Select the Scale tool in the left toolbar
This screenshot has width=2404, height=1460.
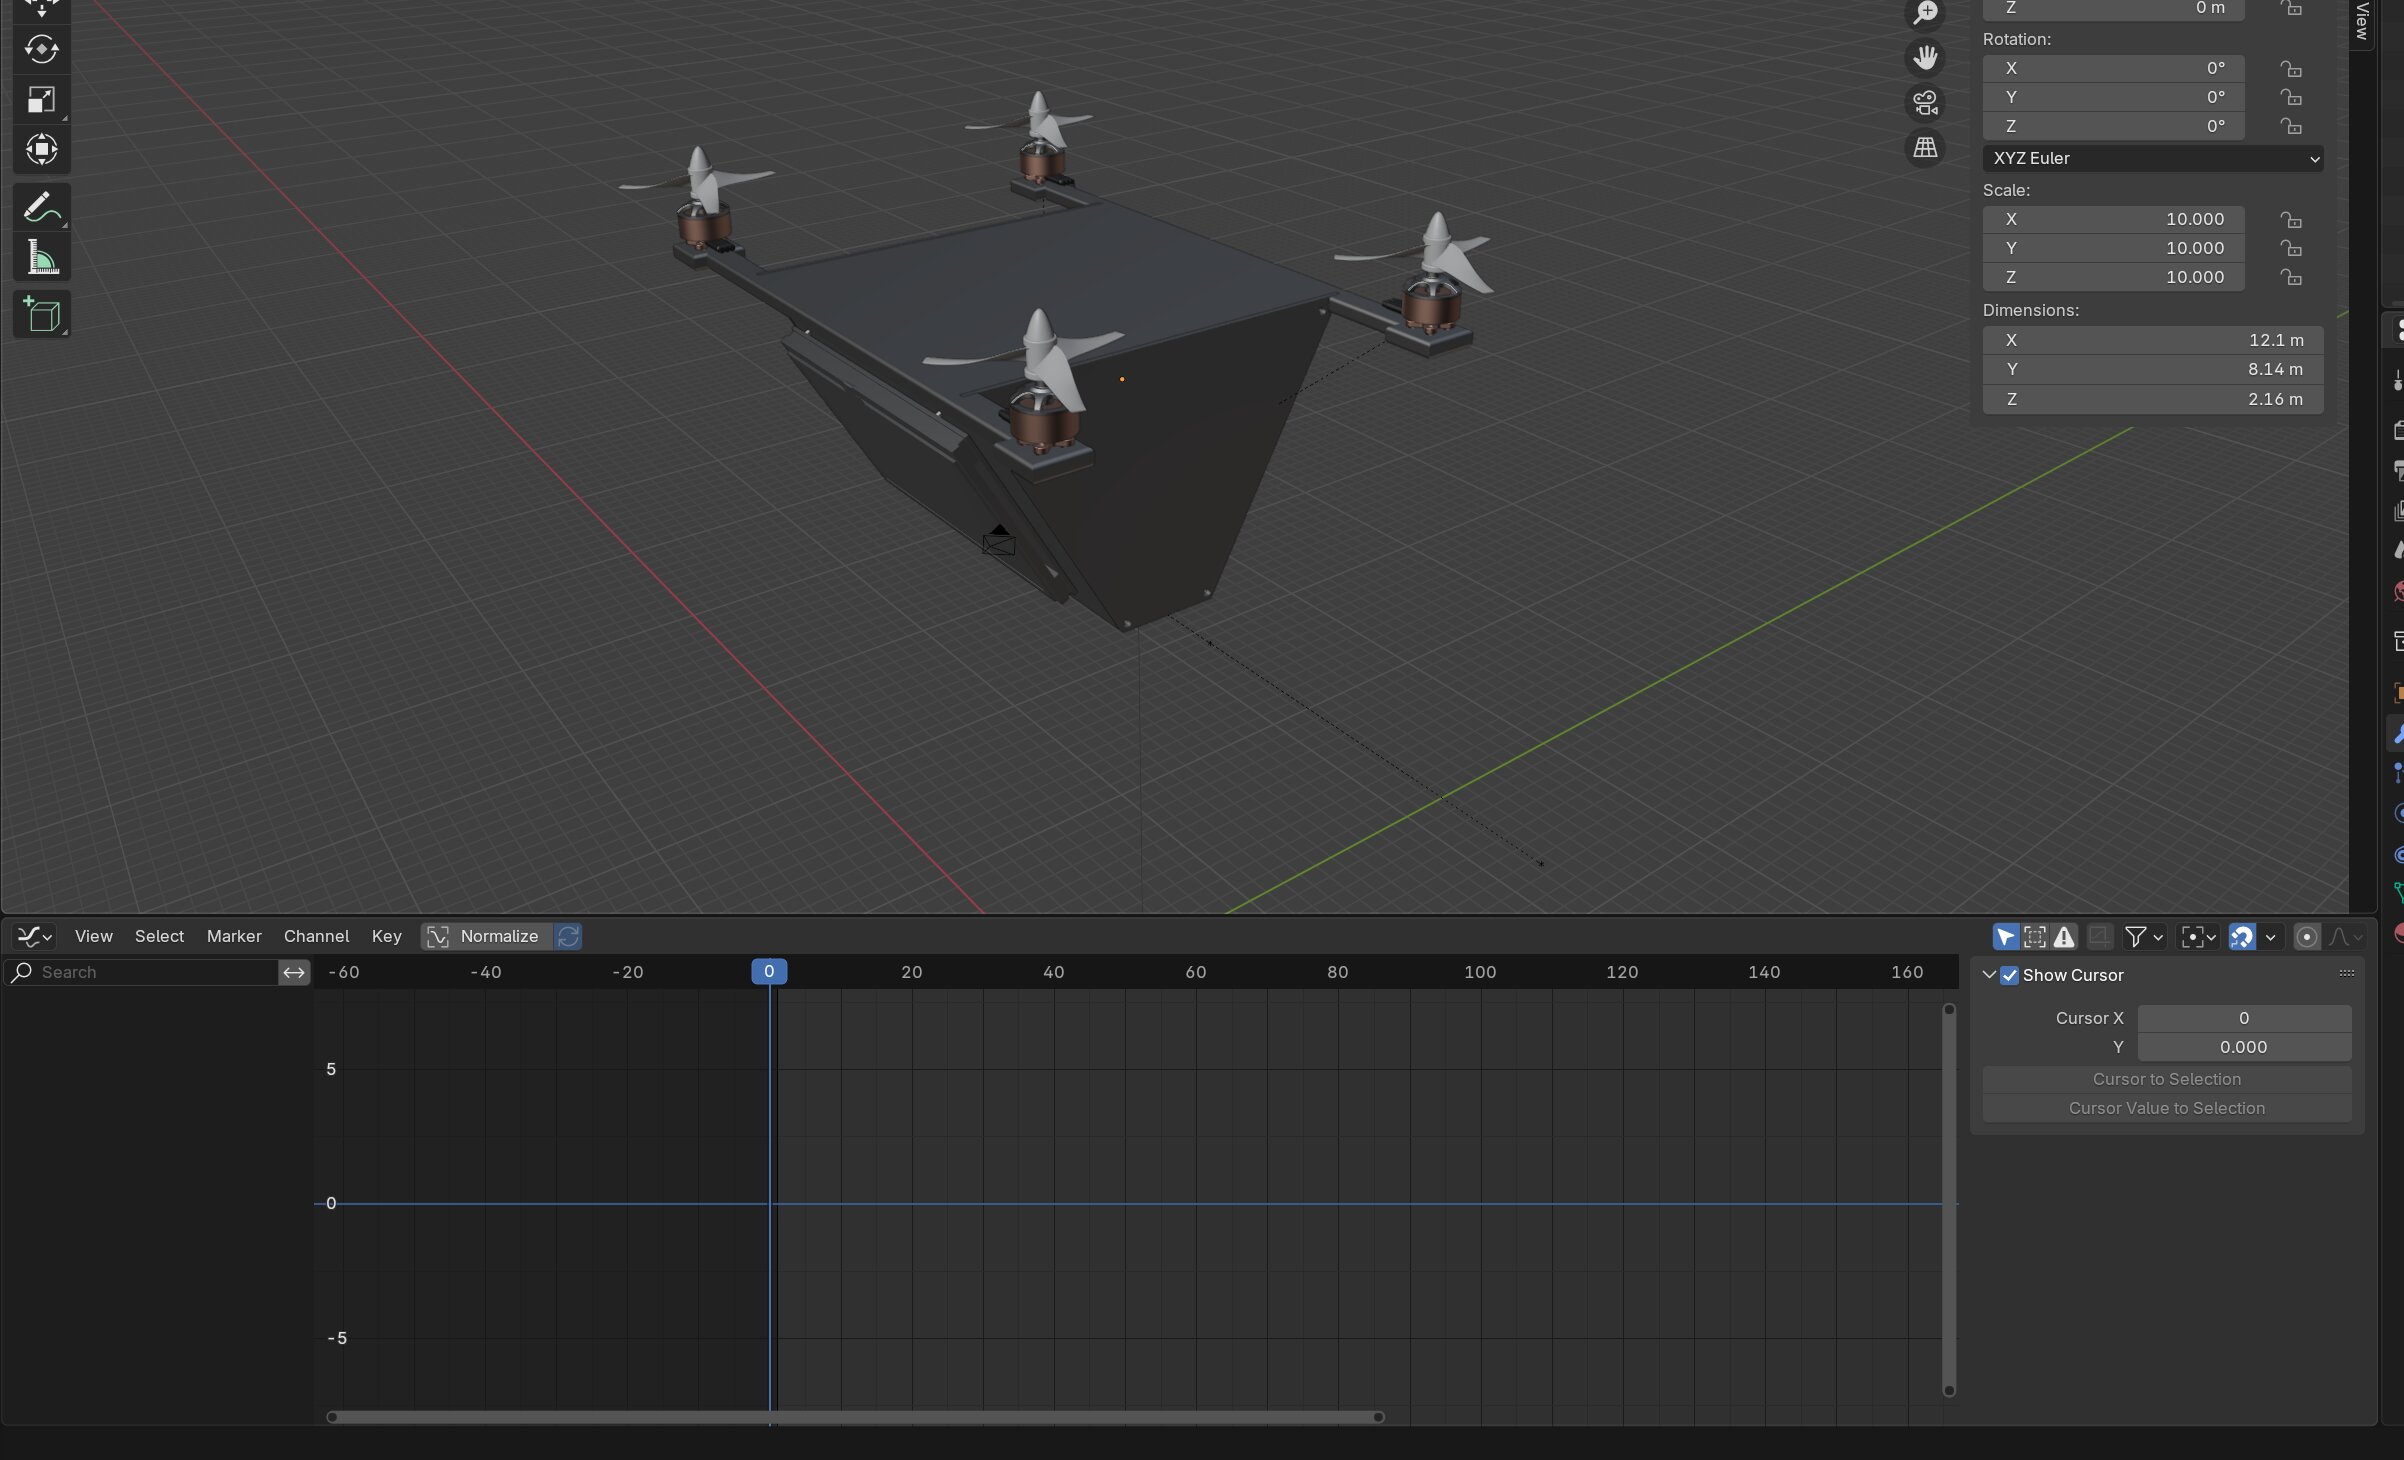[41, 99]
